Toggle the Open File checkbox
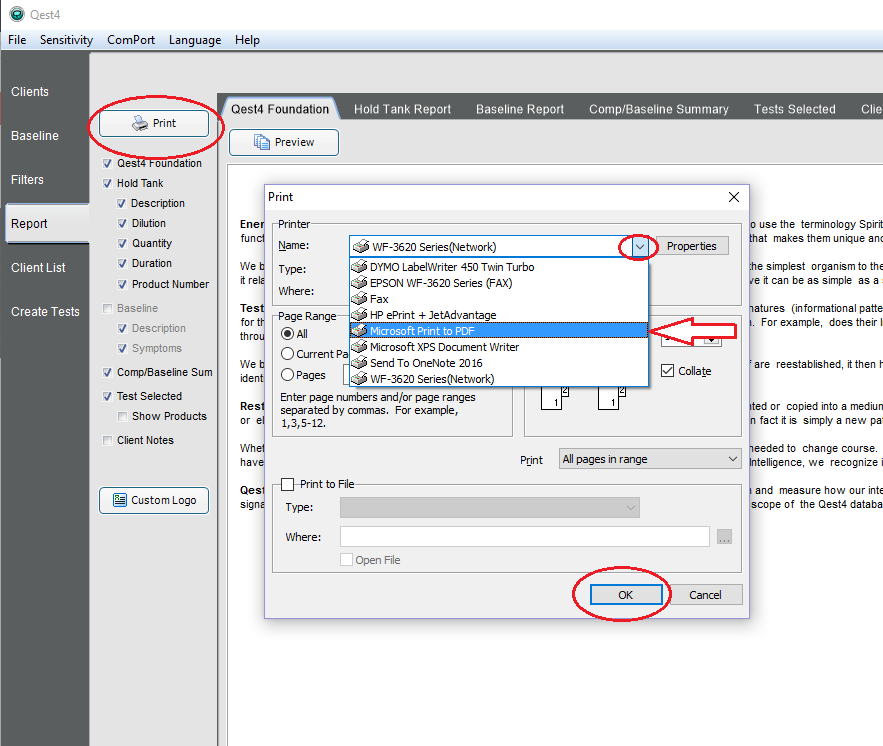The height and width of the screenshot is (746, 883). (346, 560)
